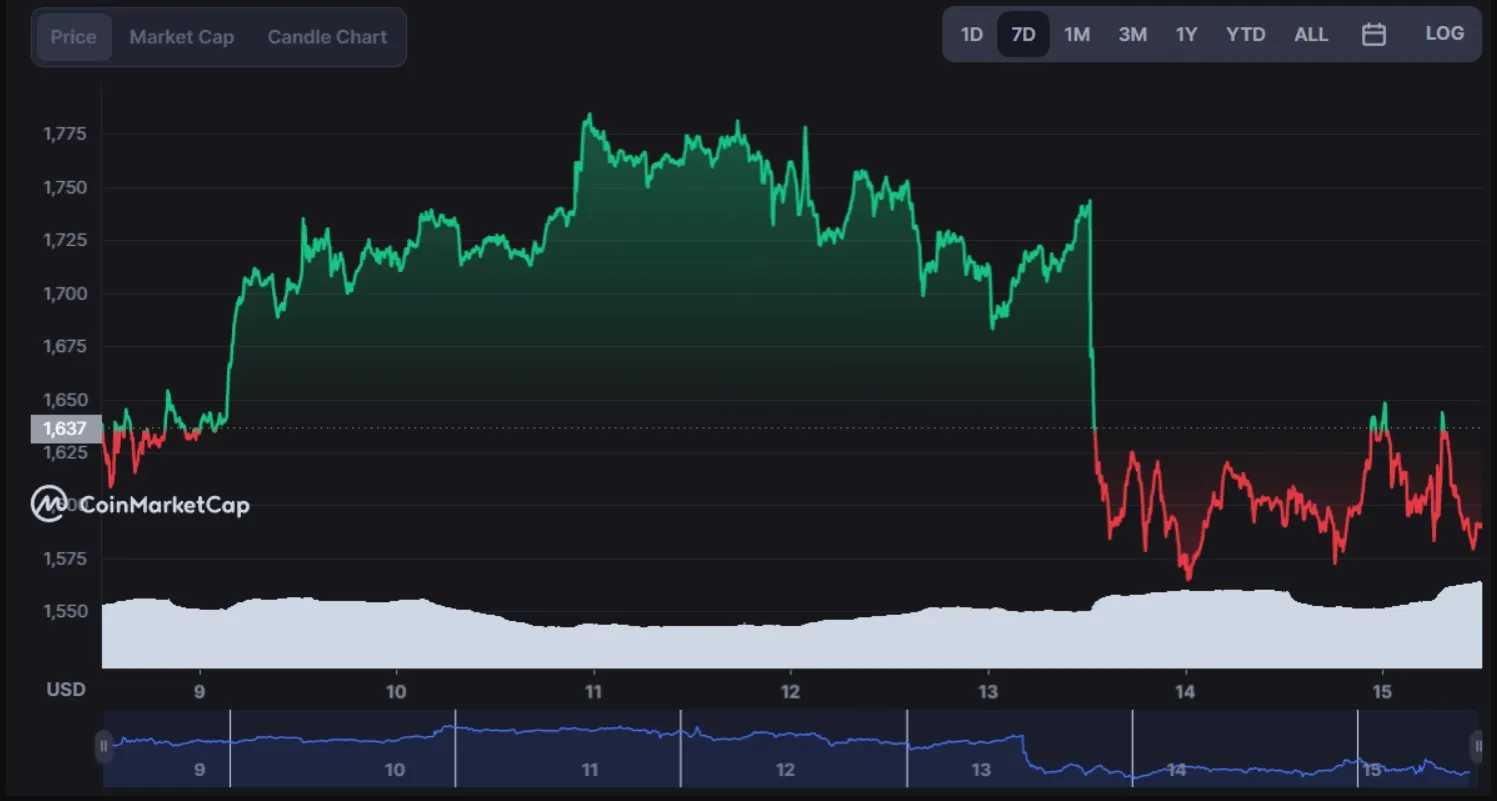Image resolution: width=1497 pixels, height=801 pixels.
Task: Click the USD currency label
Action: click(x=66, y=690)
